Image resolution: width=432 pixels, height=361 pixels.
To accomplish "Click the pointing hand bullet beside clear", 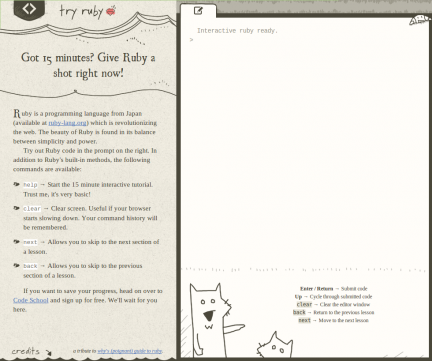I will coord(16,208).
